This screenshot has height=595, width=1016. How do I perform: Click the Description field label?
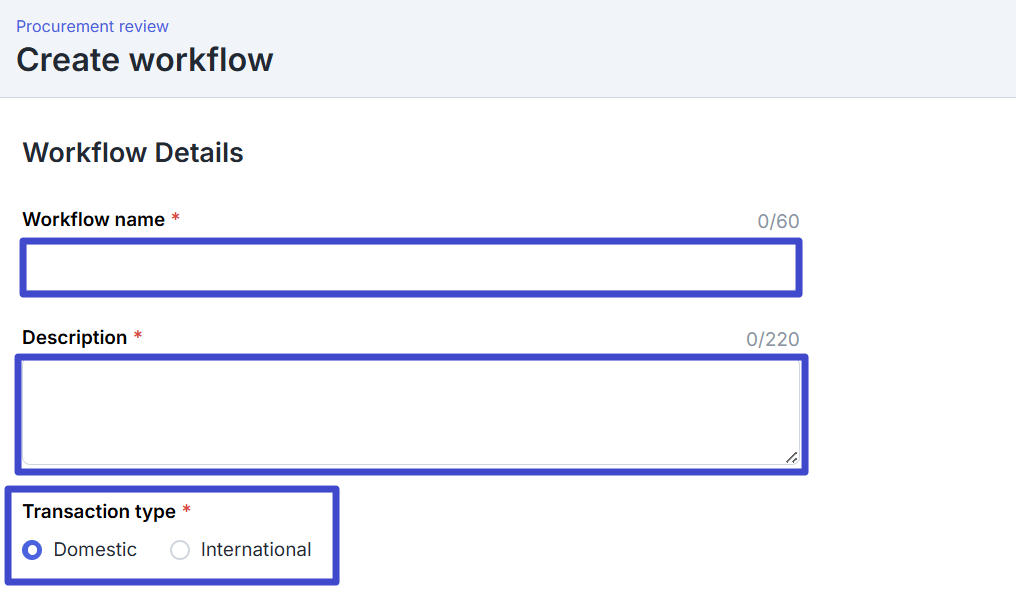pyautogui.click(x=74, y=338)
